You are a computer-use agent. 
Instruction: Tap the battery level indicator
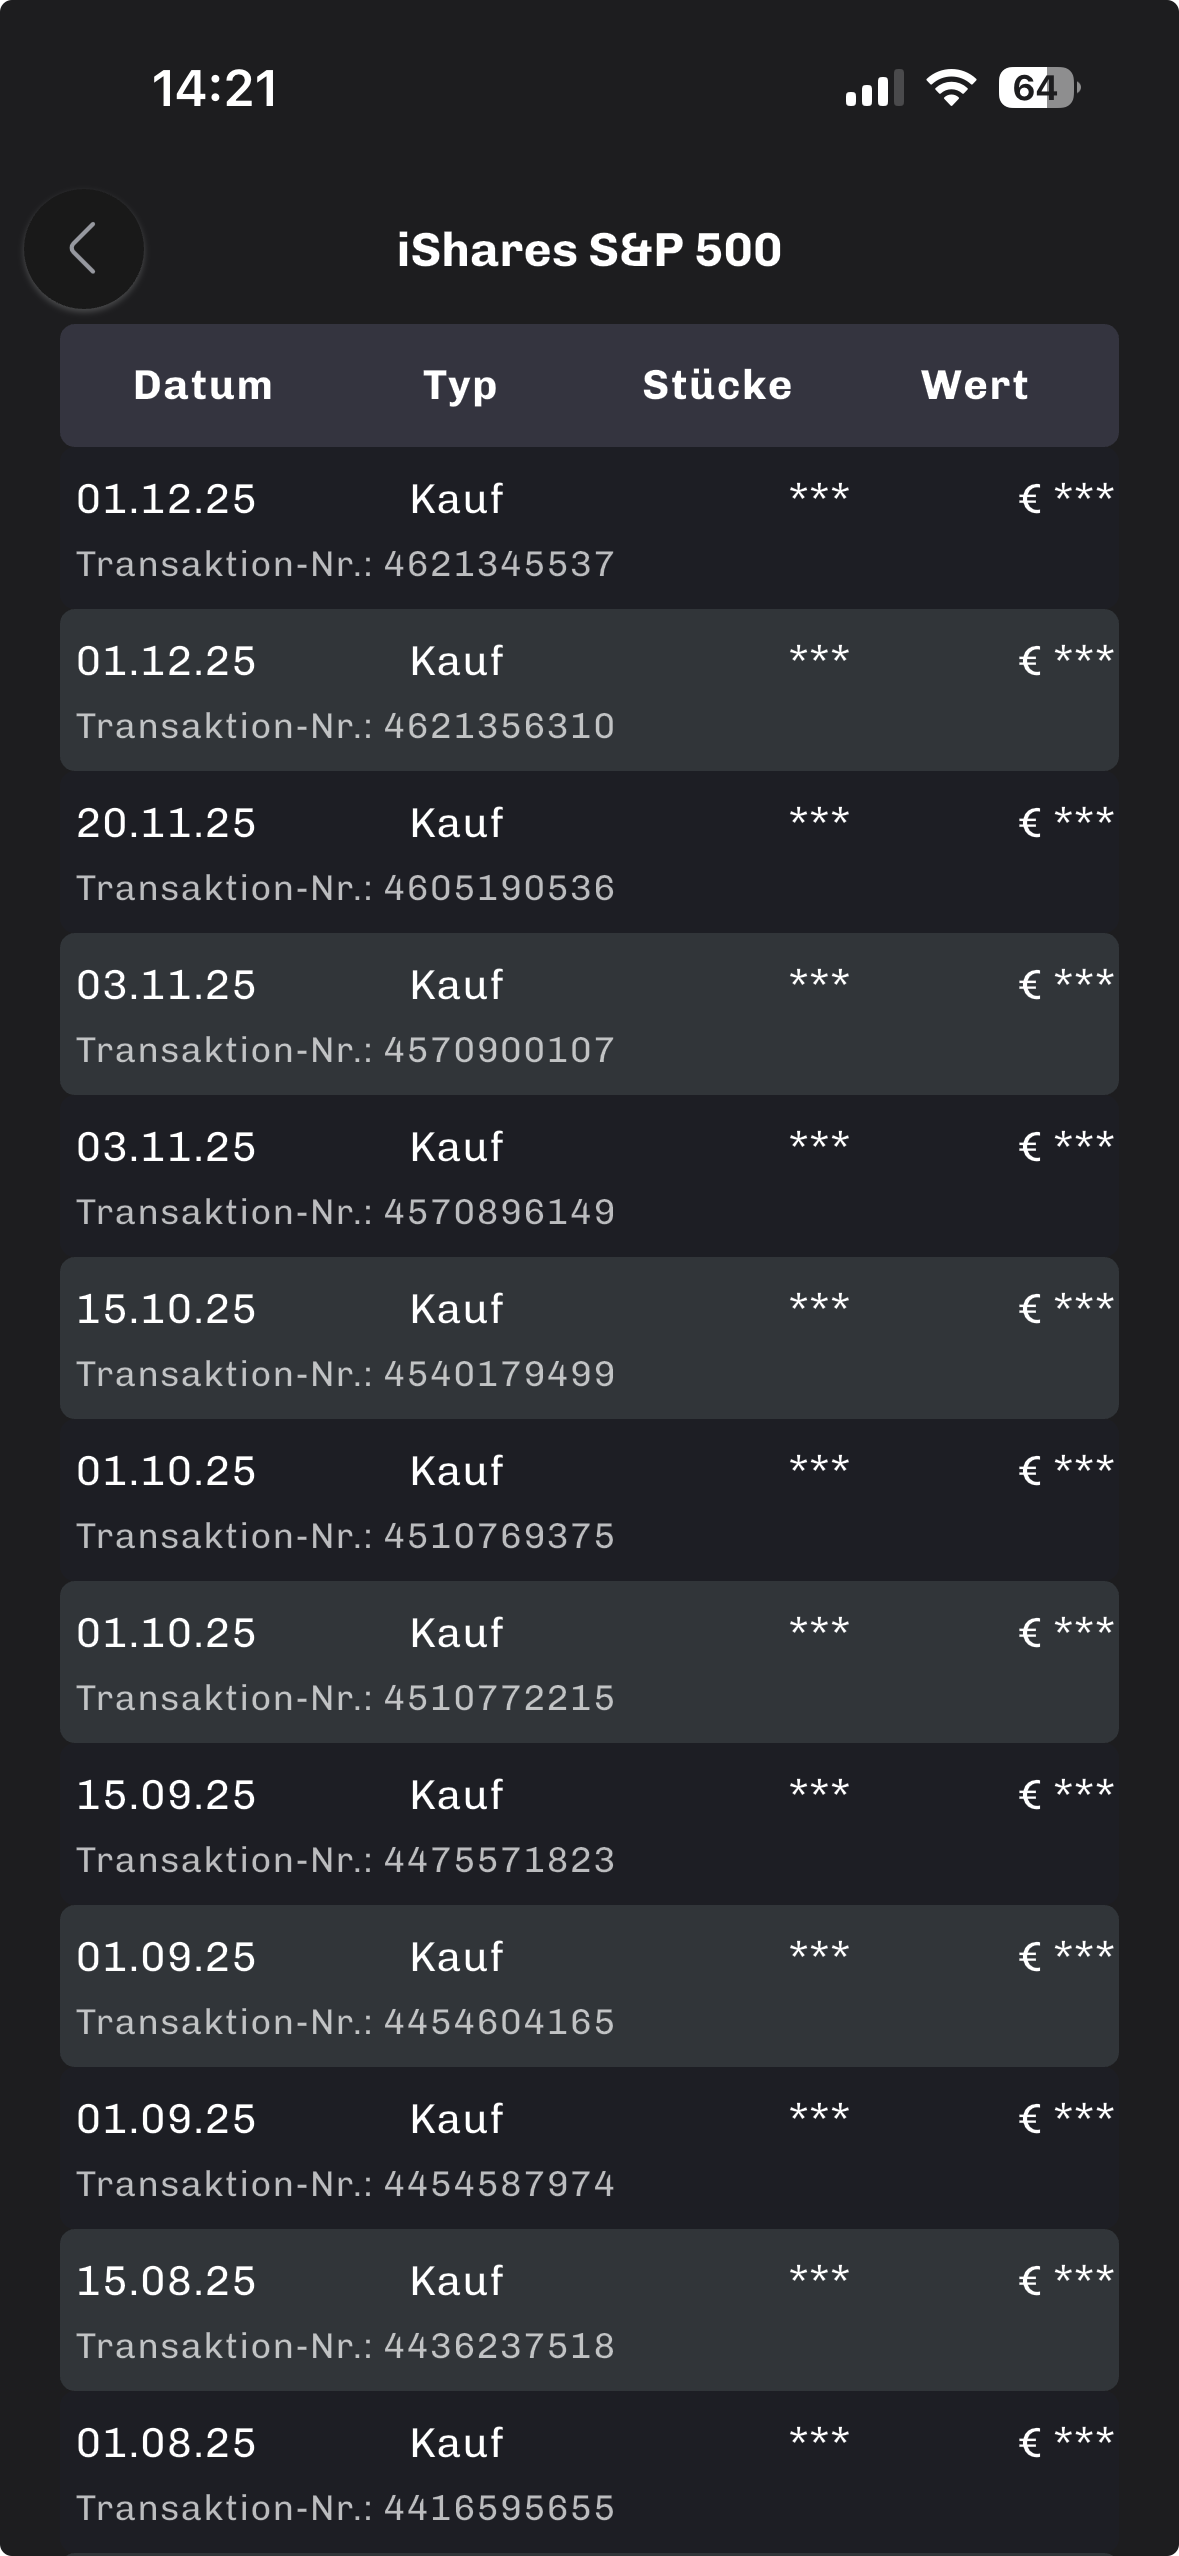click(x=1038, y=88)
